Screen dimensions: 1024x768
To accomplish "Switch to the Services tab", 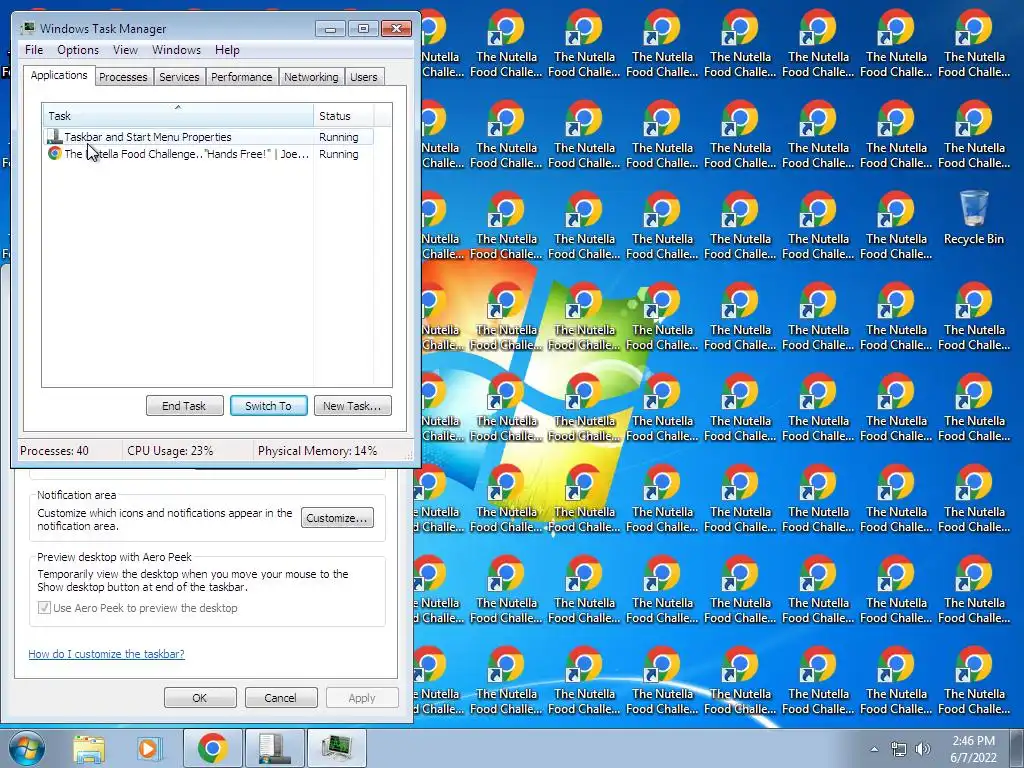I will 179,77.
